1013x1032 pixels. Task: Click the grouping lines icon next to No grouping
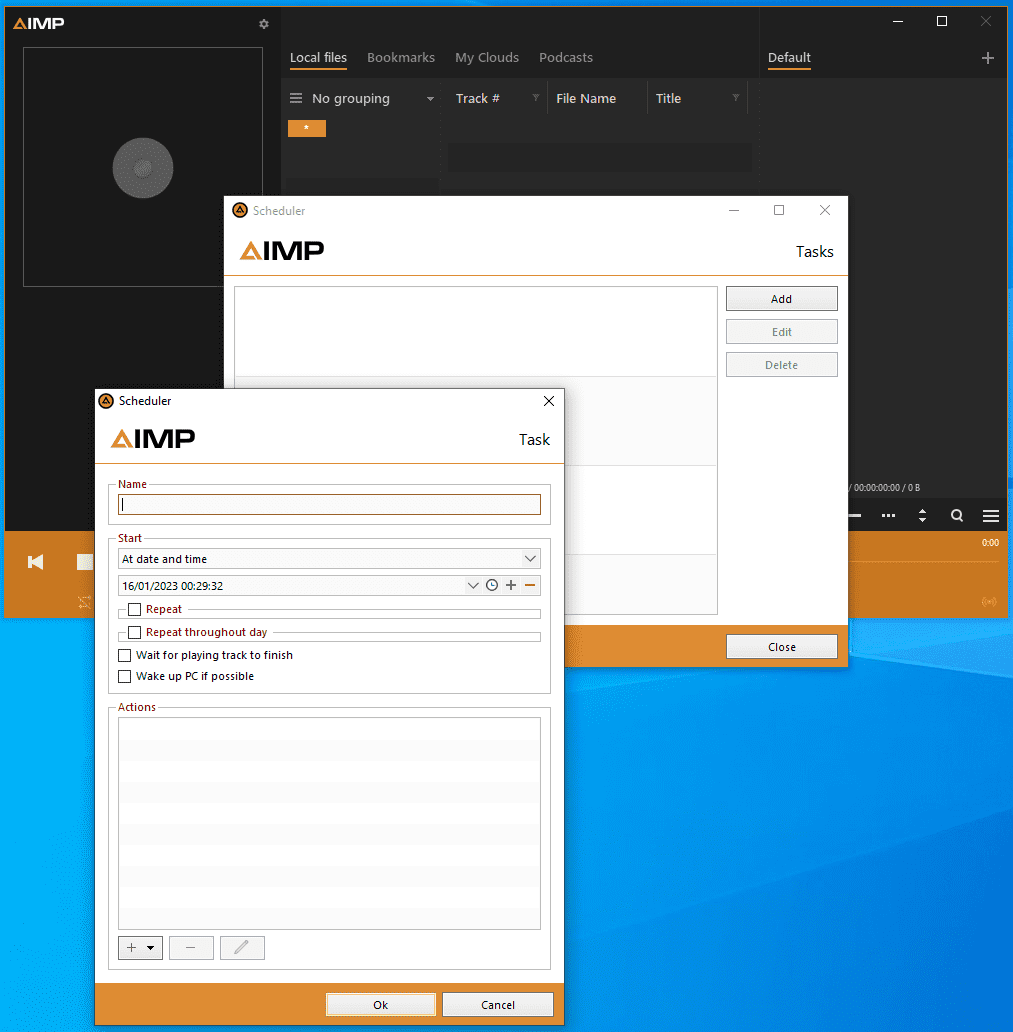tap(296, 98)
